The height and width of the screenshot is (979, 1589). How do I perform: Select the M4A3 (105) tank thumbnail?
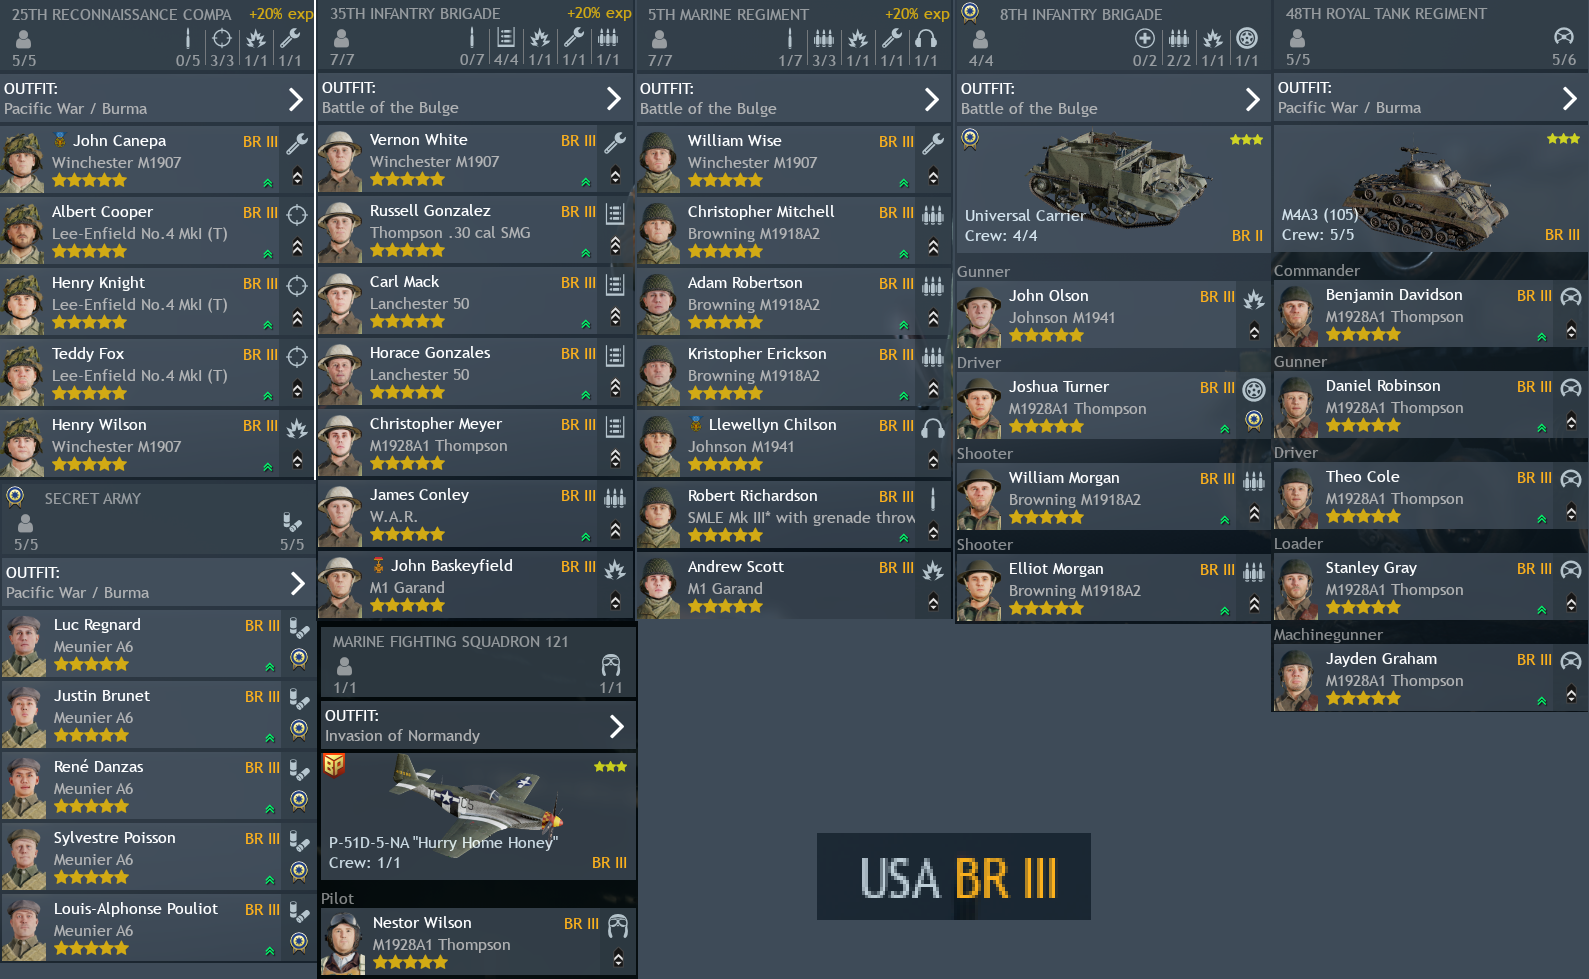pos(1430,189)
